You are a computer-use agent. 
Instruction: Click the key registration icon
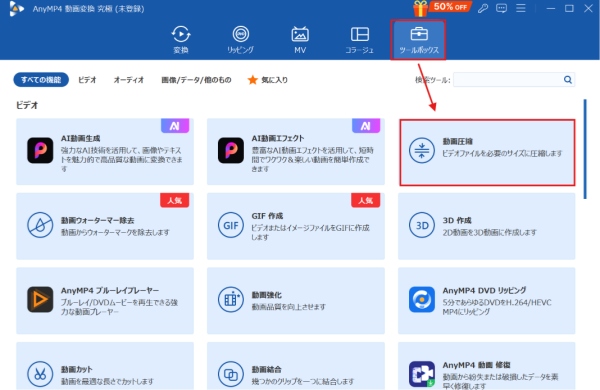click(x=483, y=8)
